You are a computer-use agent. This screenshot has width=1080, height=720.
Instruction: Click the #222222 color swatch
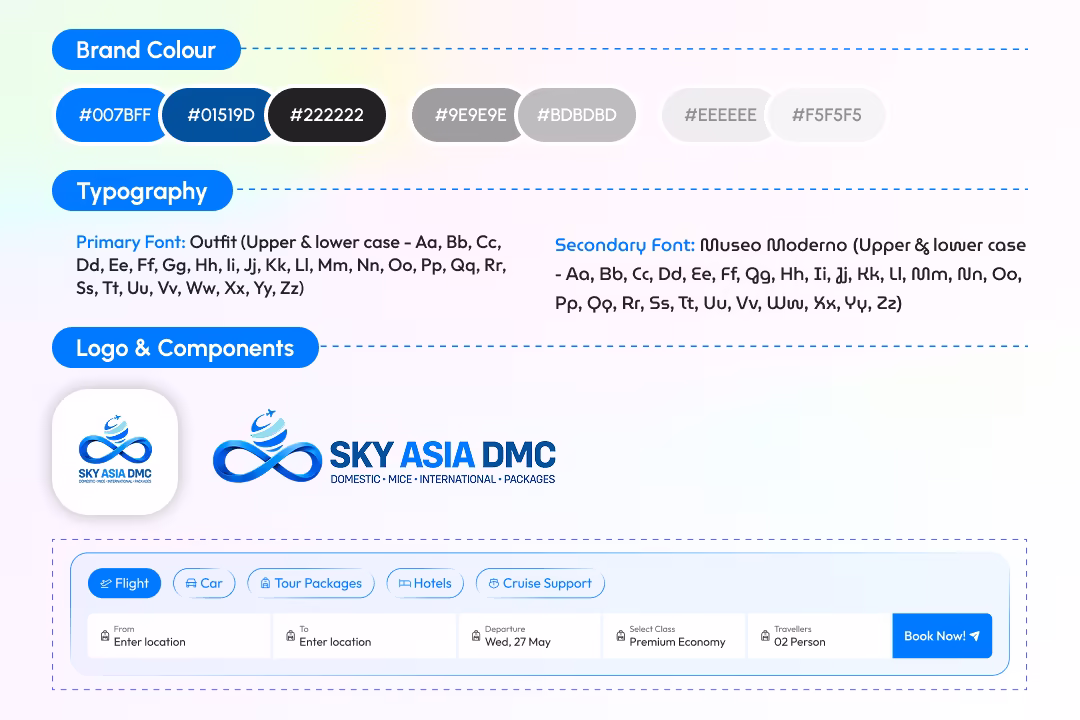(326, 115)
